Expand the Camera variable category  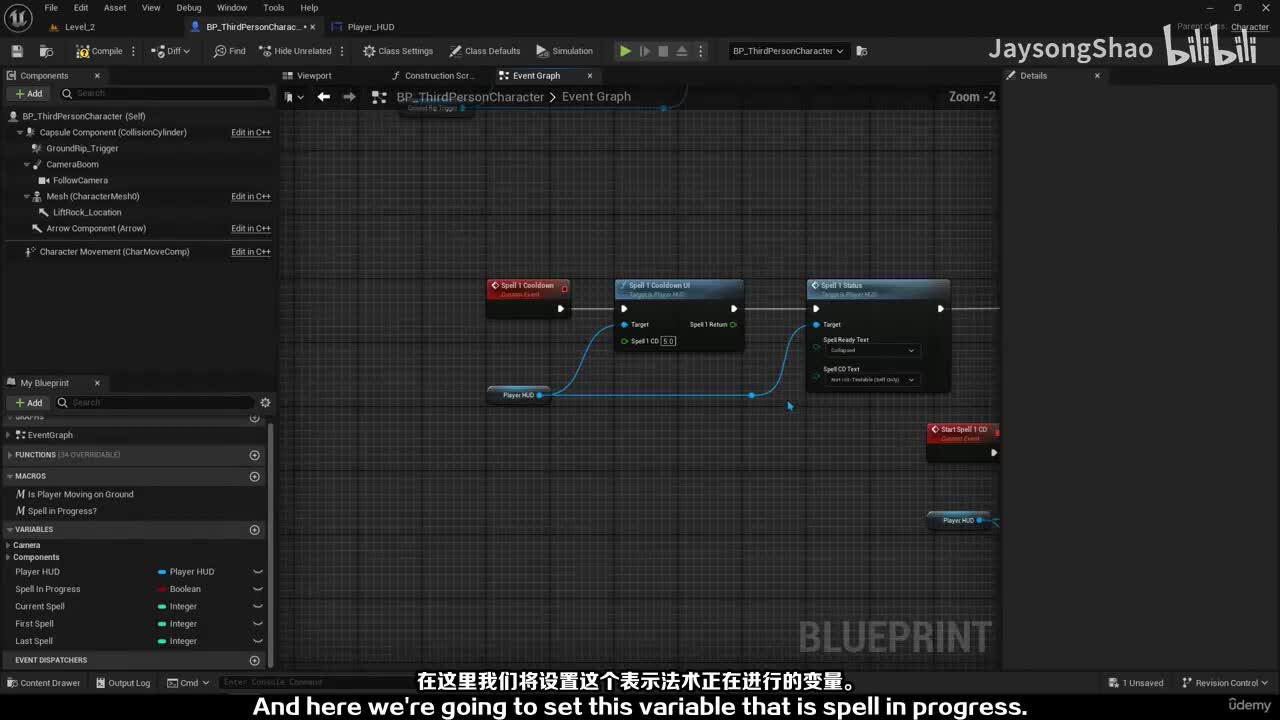pos(9,545)
